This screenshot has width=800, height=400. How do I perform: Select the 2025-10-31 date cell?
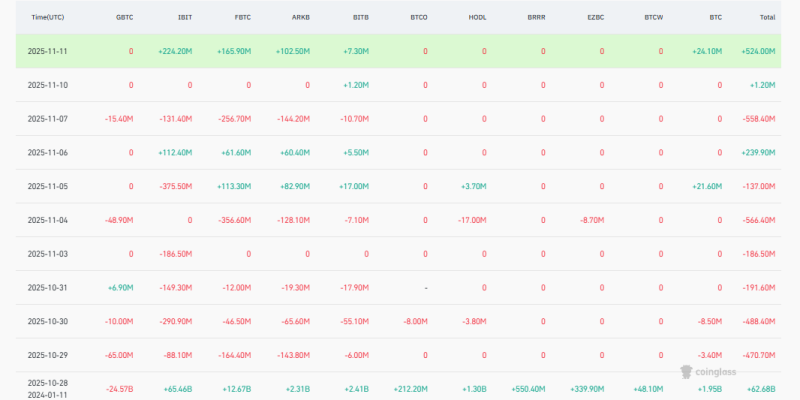tap(48, 287)
